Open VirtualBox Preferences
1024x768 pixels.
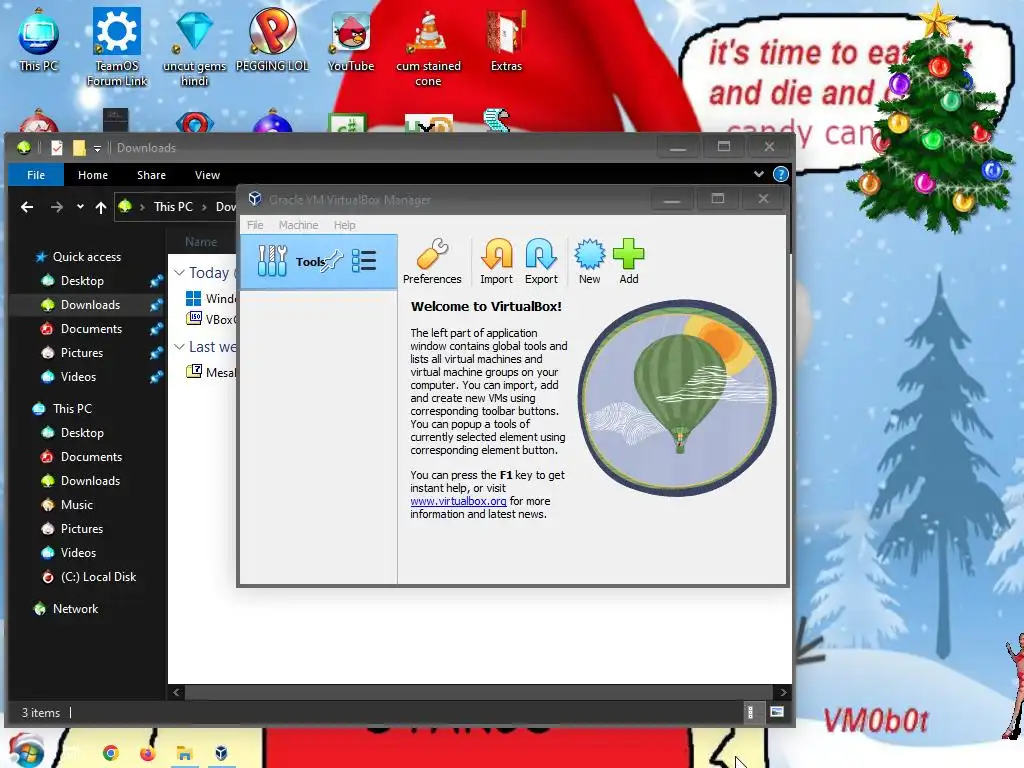(x=432, y=261)
